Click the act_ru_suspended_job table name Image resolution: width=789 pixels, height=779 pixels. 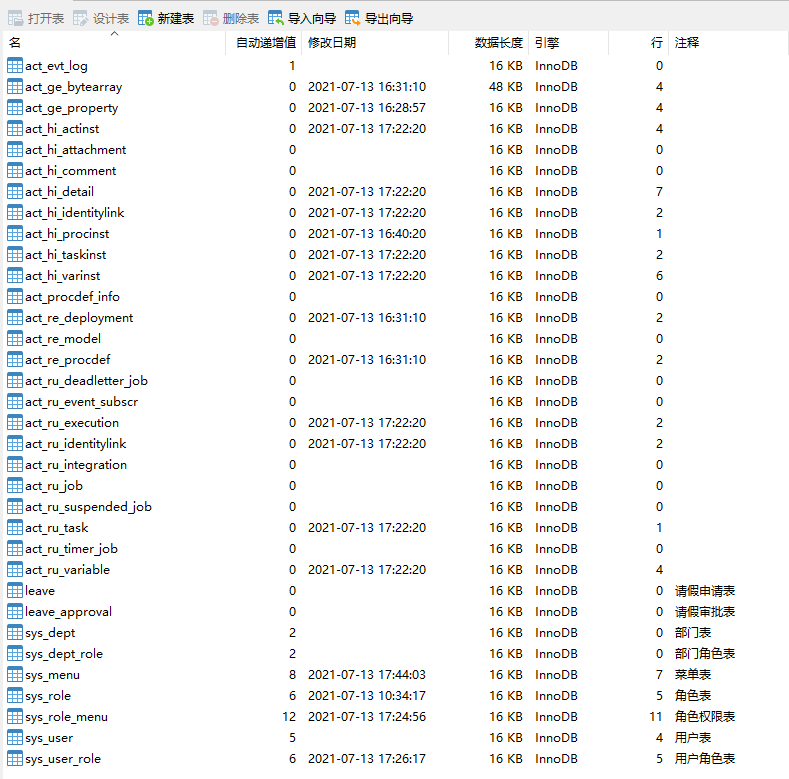(89, 507)
